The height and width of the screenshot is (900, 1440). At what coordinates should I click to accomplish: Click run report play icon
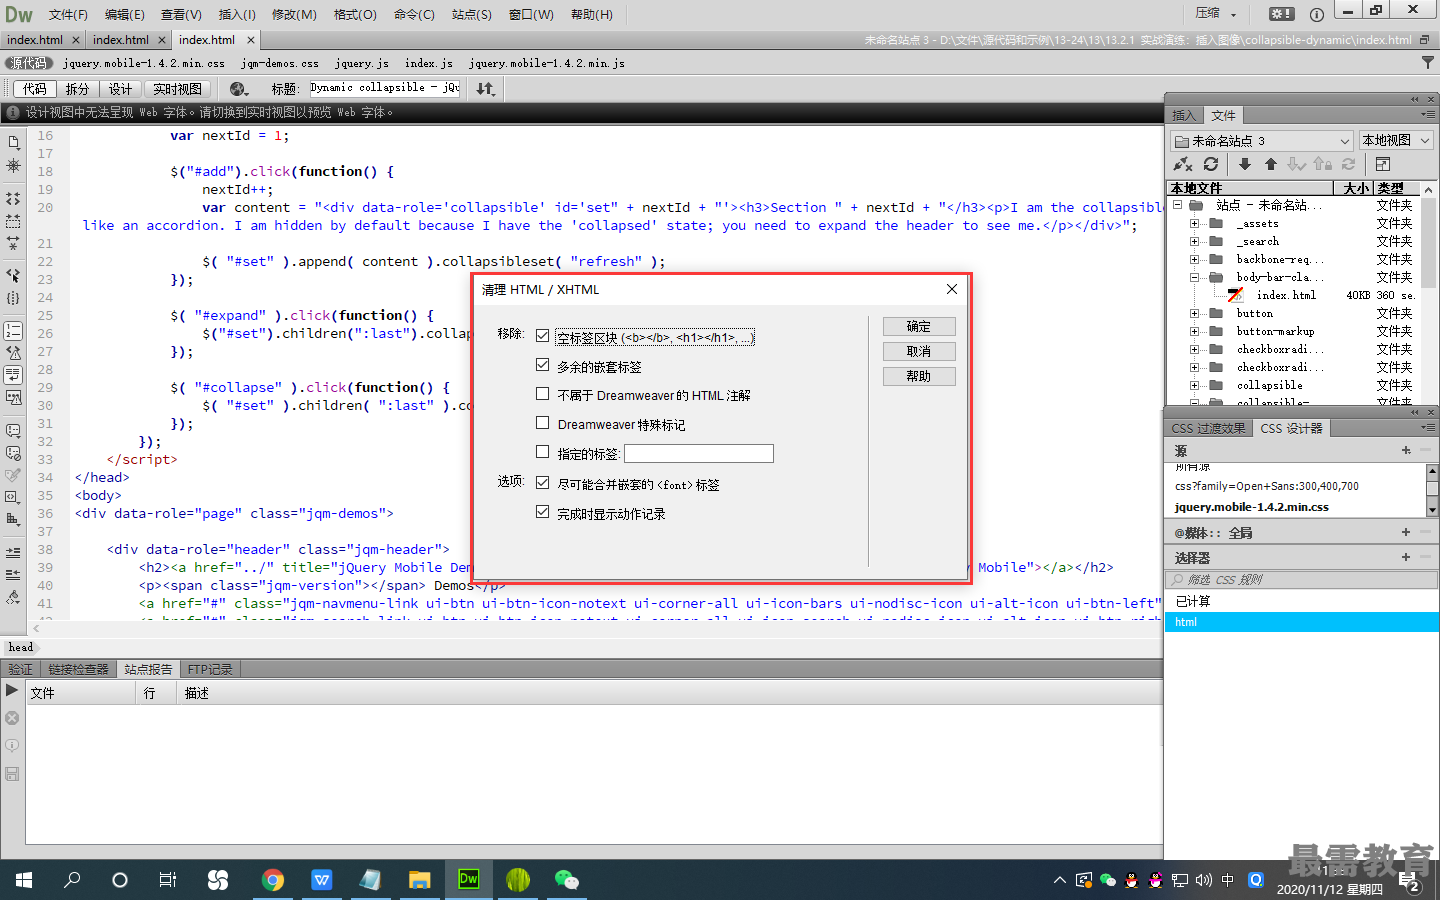coord(12,690)
